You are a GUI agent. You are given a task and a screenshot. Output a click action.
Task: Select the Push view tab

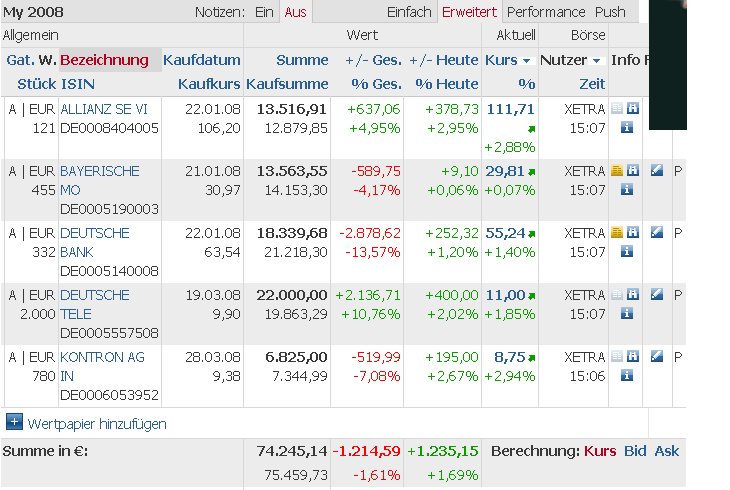pyautogui.click(x=610, y=12)
